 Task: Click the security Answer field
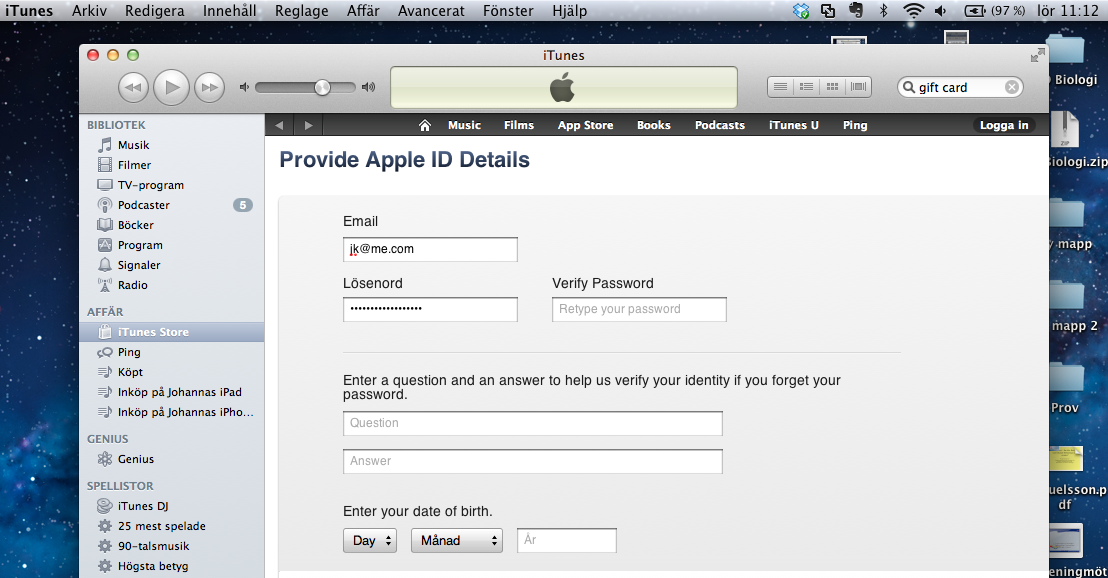(x=533, y=461)
